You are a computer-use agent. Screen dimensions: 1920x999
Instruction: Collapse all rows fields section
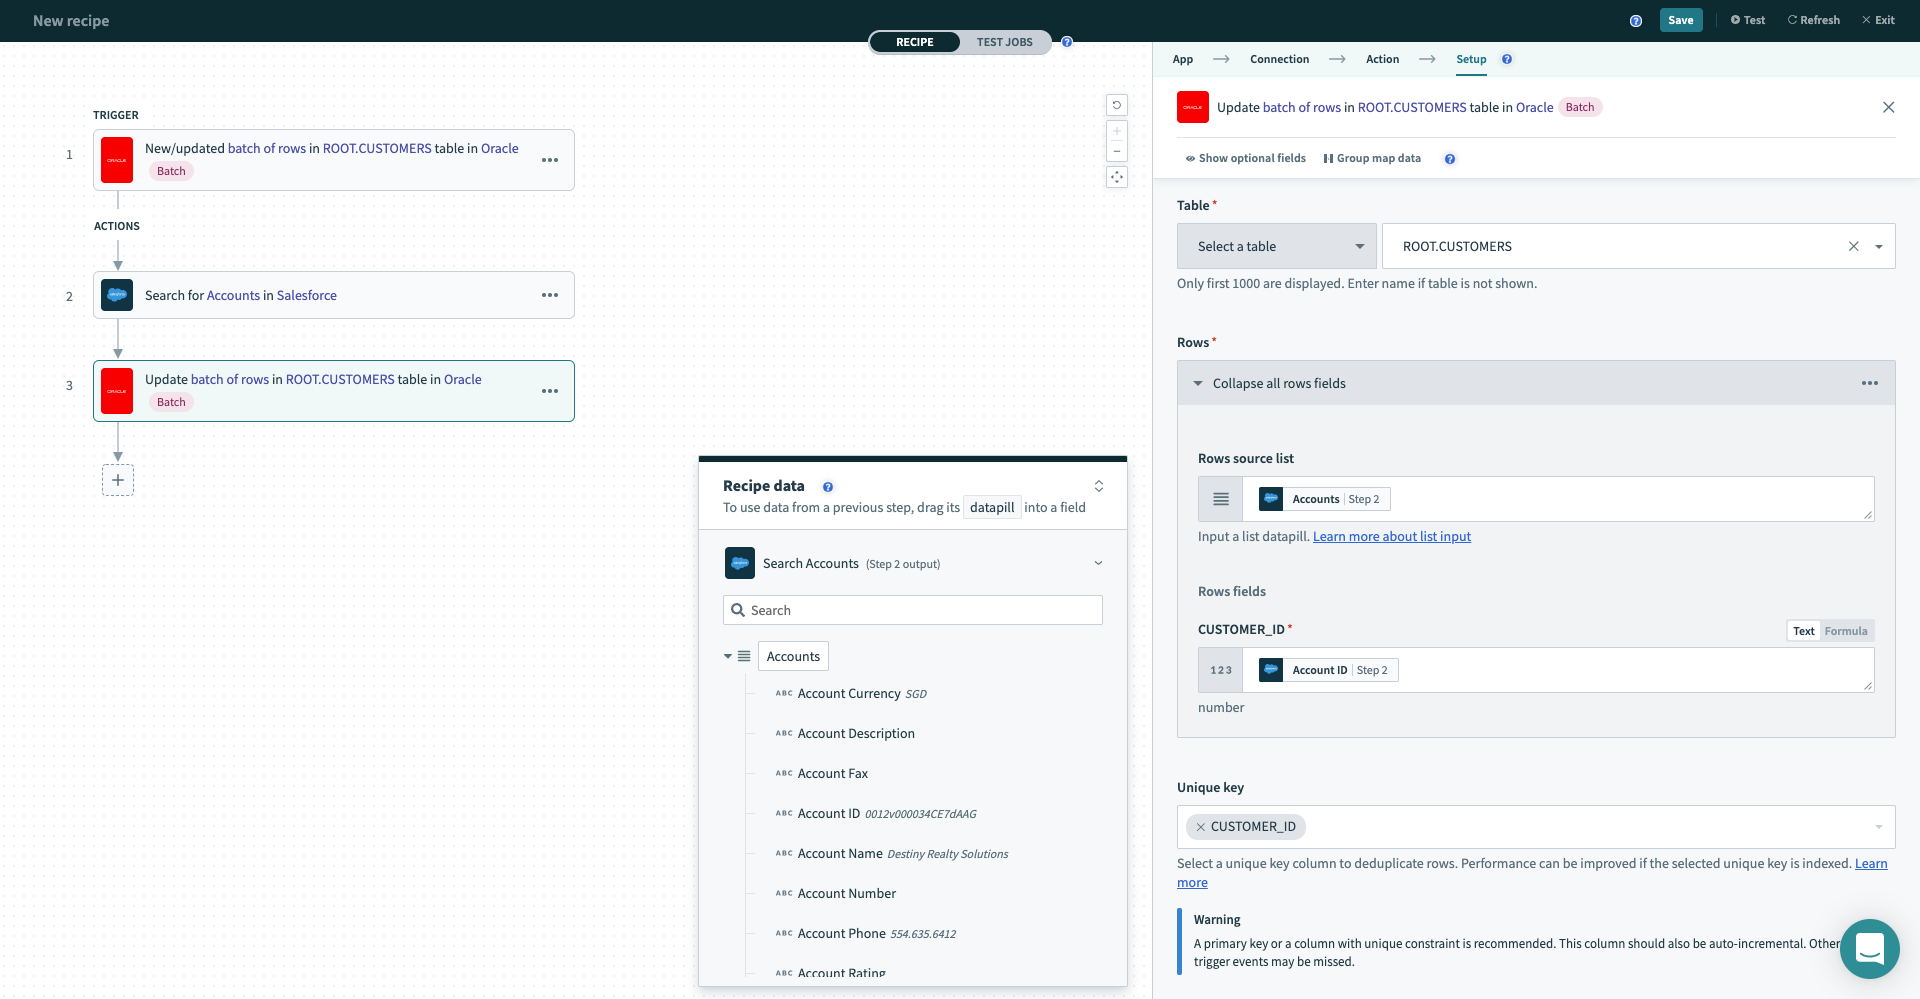(1279, 383)
